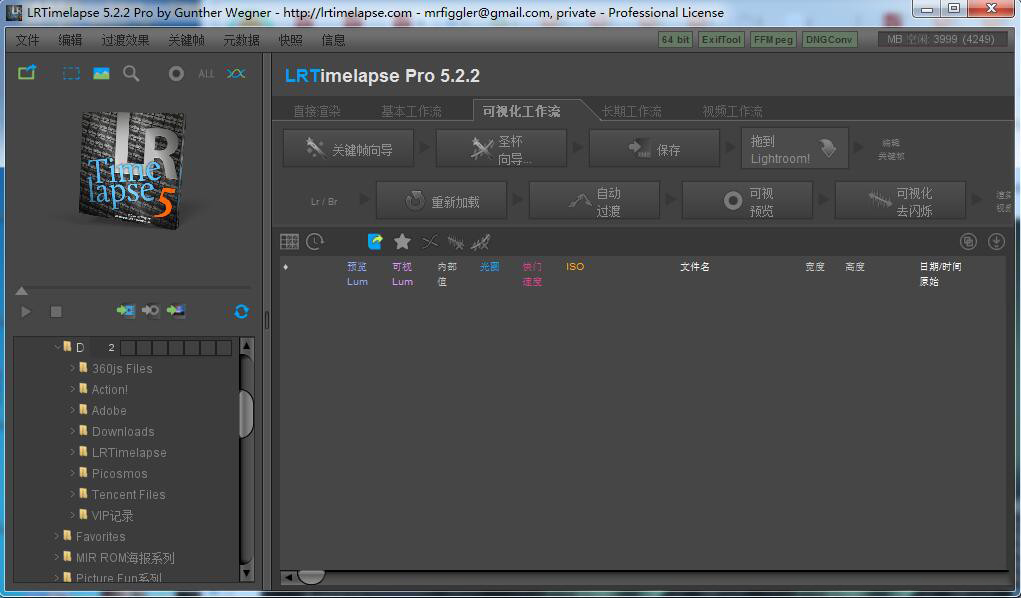Start preview playback with play button
Image resolution: width=1021 pixels, height=598 pixels.
coord(26,312)
